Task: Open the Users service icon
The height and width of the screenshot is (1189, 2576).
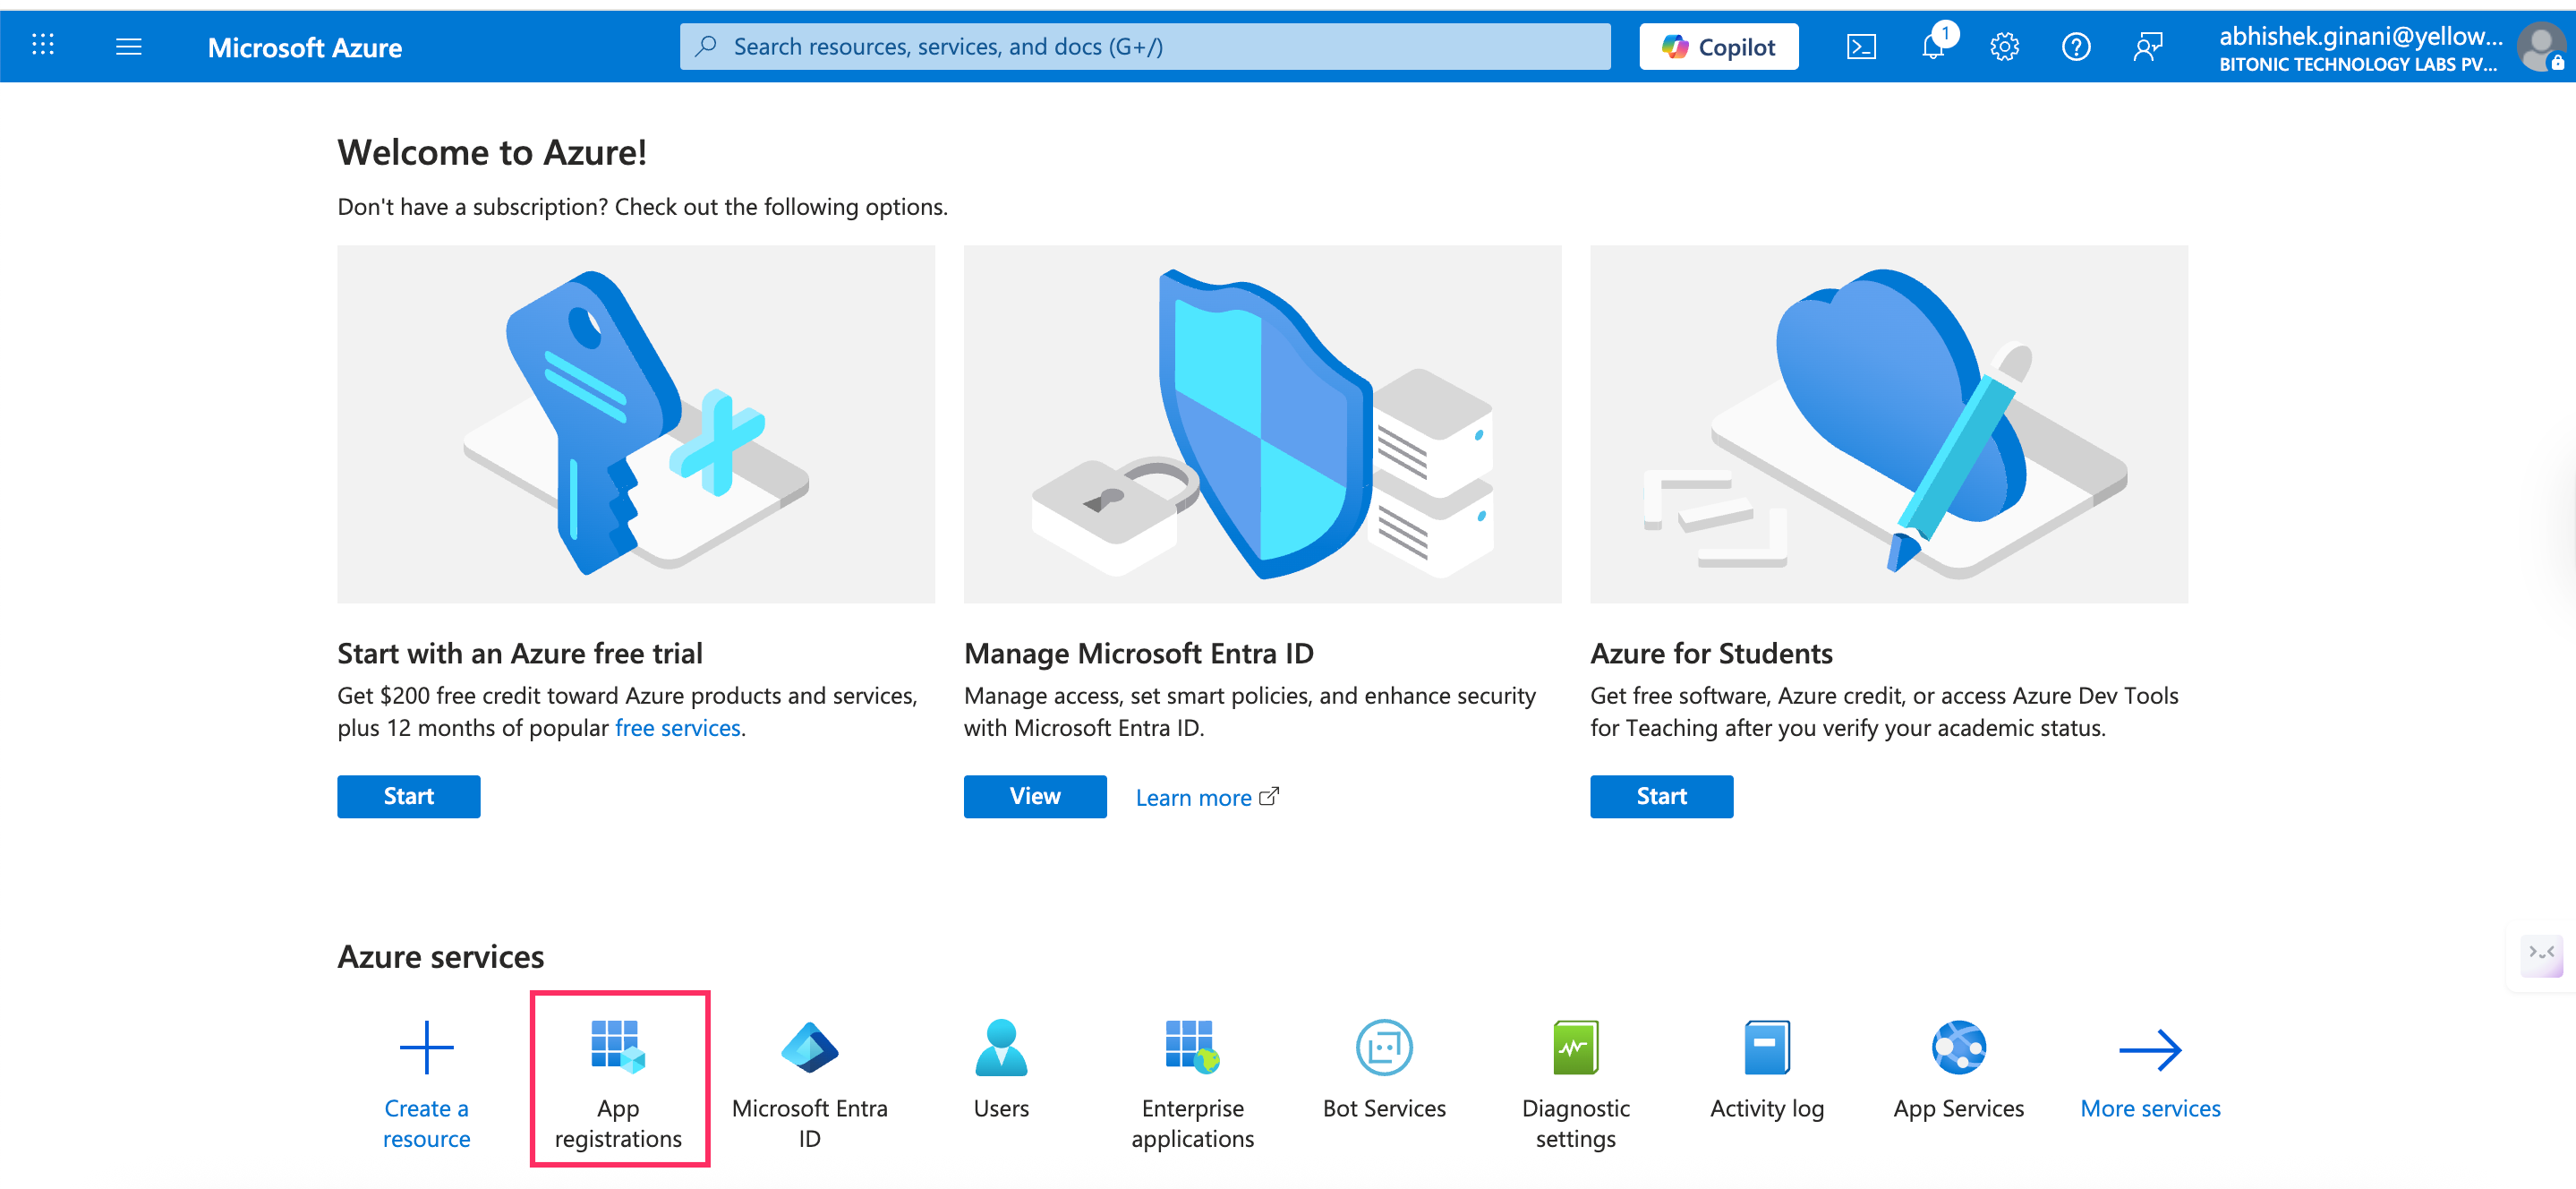Action: pos(1001,1047)
